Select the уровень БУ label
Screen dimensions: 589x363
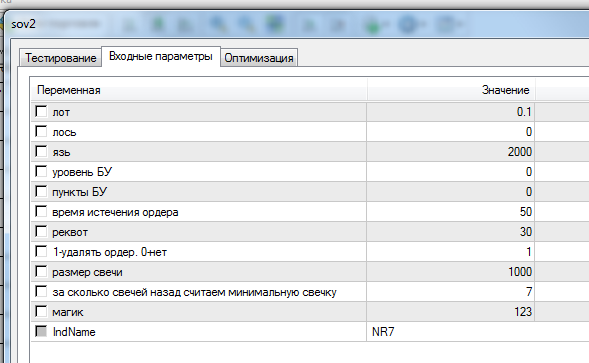(x=82, y=172)
